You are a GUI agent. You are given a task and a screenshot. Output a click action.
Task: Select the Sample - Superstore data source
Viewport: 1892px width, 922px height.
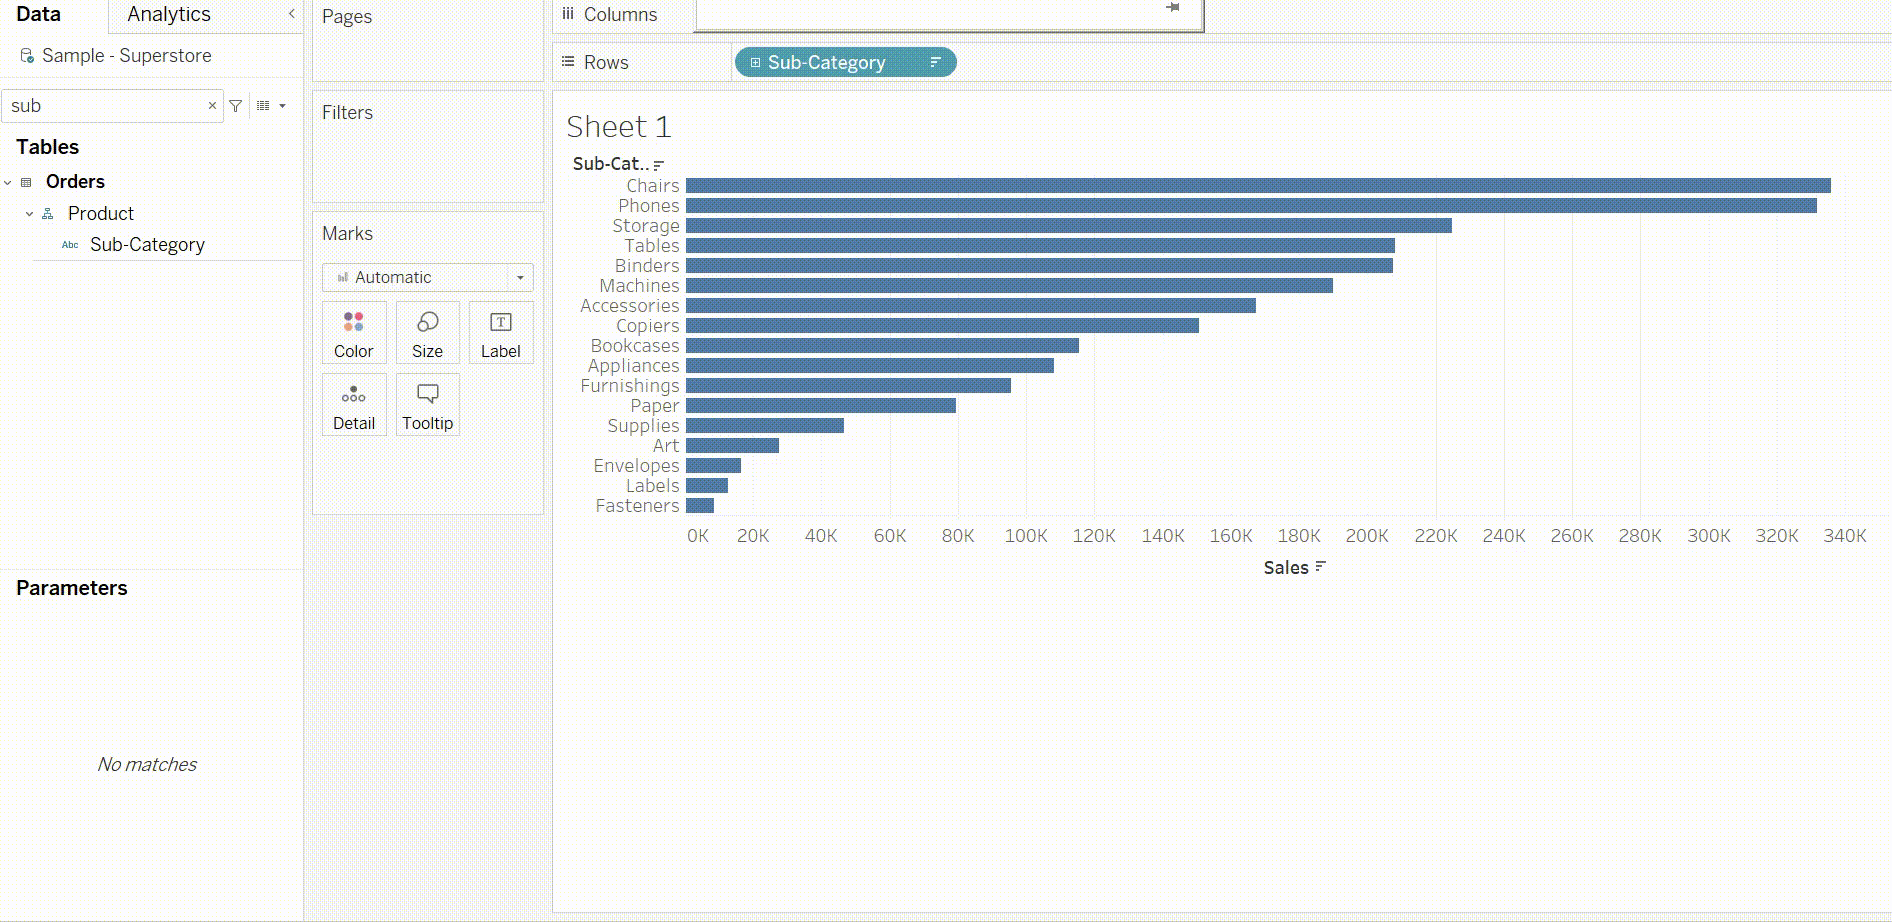click(126, 56)
